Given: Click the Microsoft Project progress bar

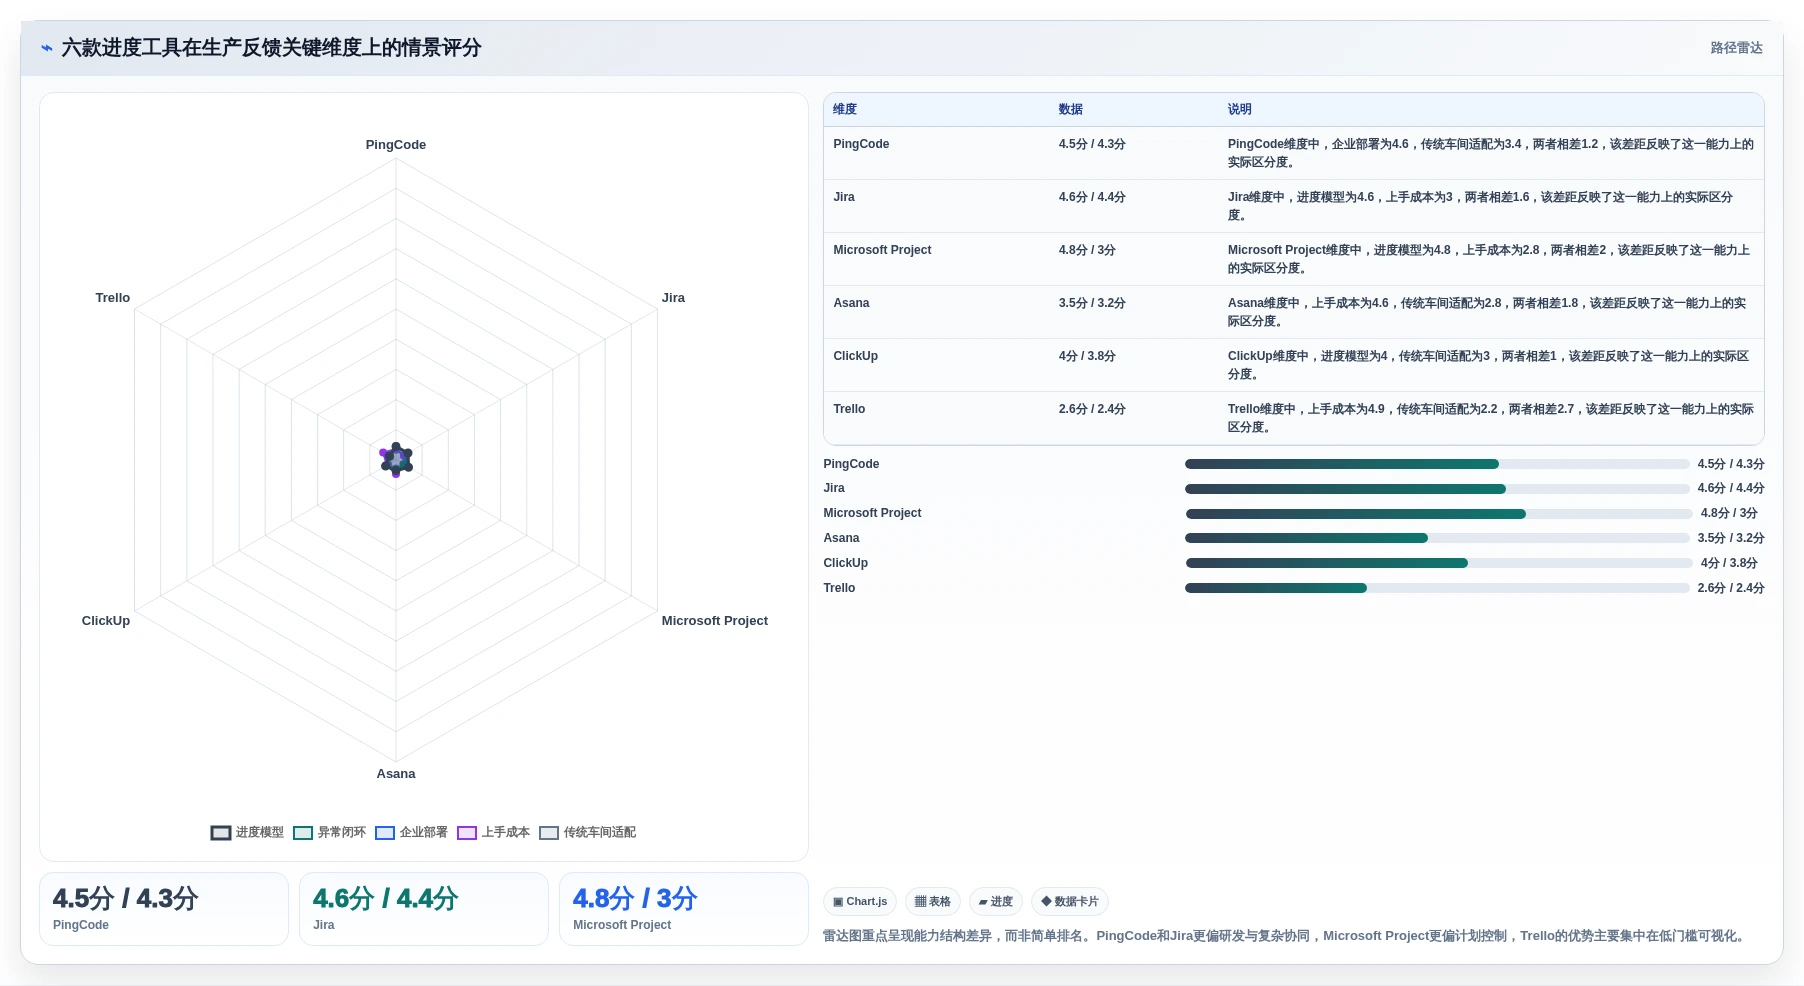Looking at the screenshot, I should (x=1439, y=514).
